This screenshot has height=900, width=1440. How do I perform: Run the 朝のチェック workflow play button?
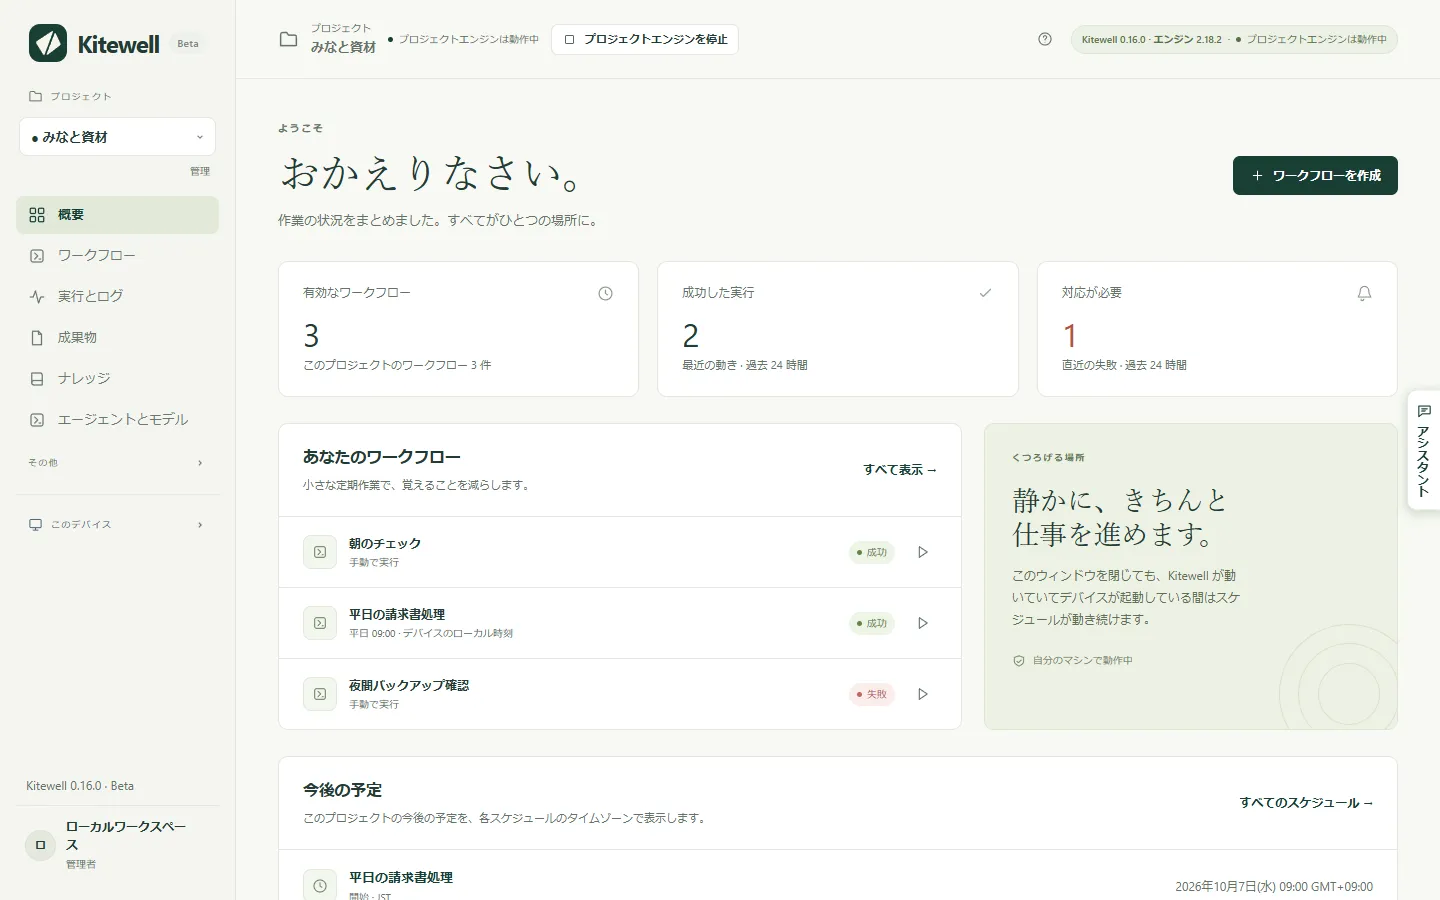(923, 552)
